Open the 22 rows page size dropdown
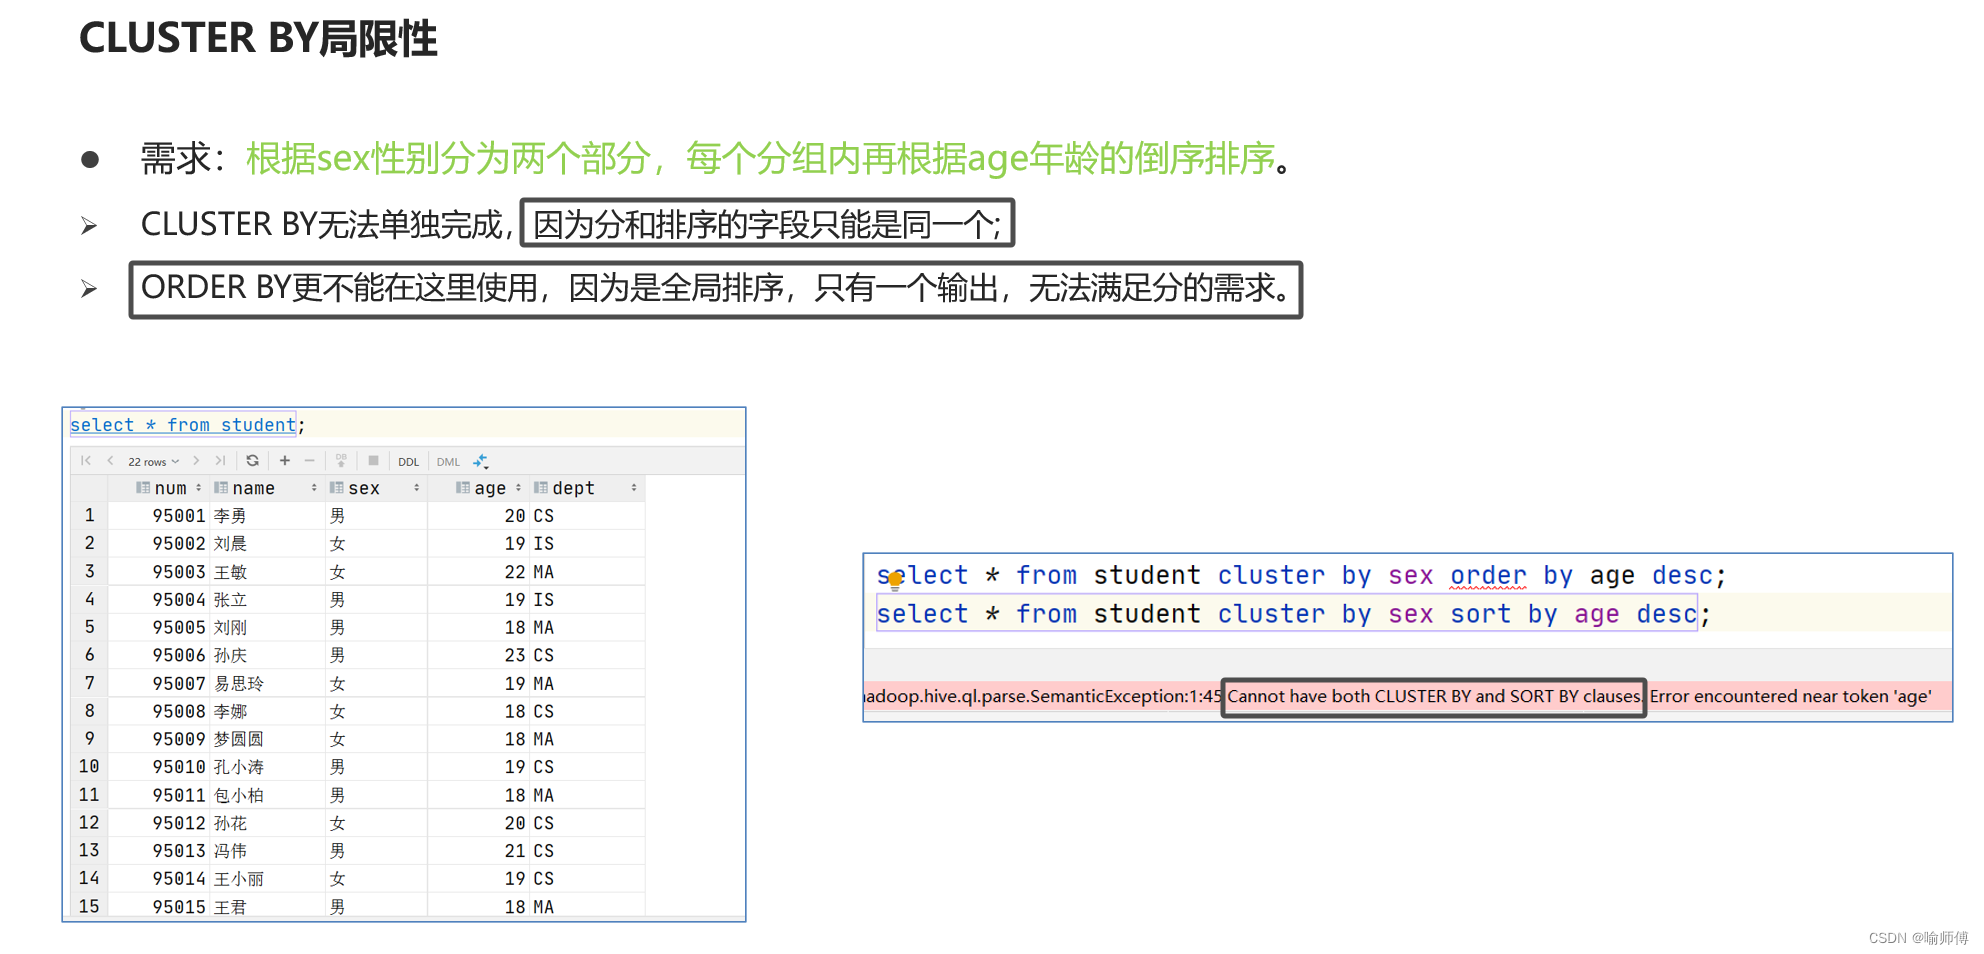Screen dimensions: 1984x954 (153, 462)
